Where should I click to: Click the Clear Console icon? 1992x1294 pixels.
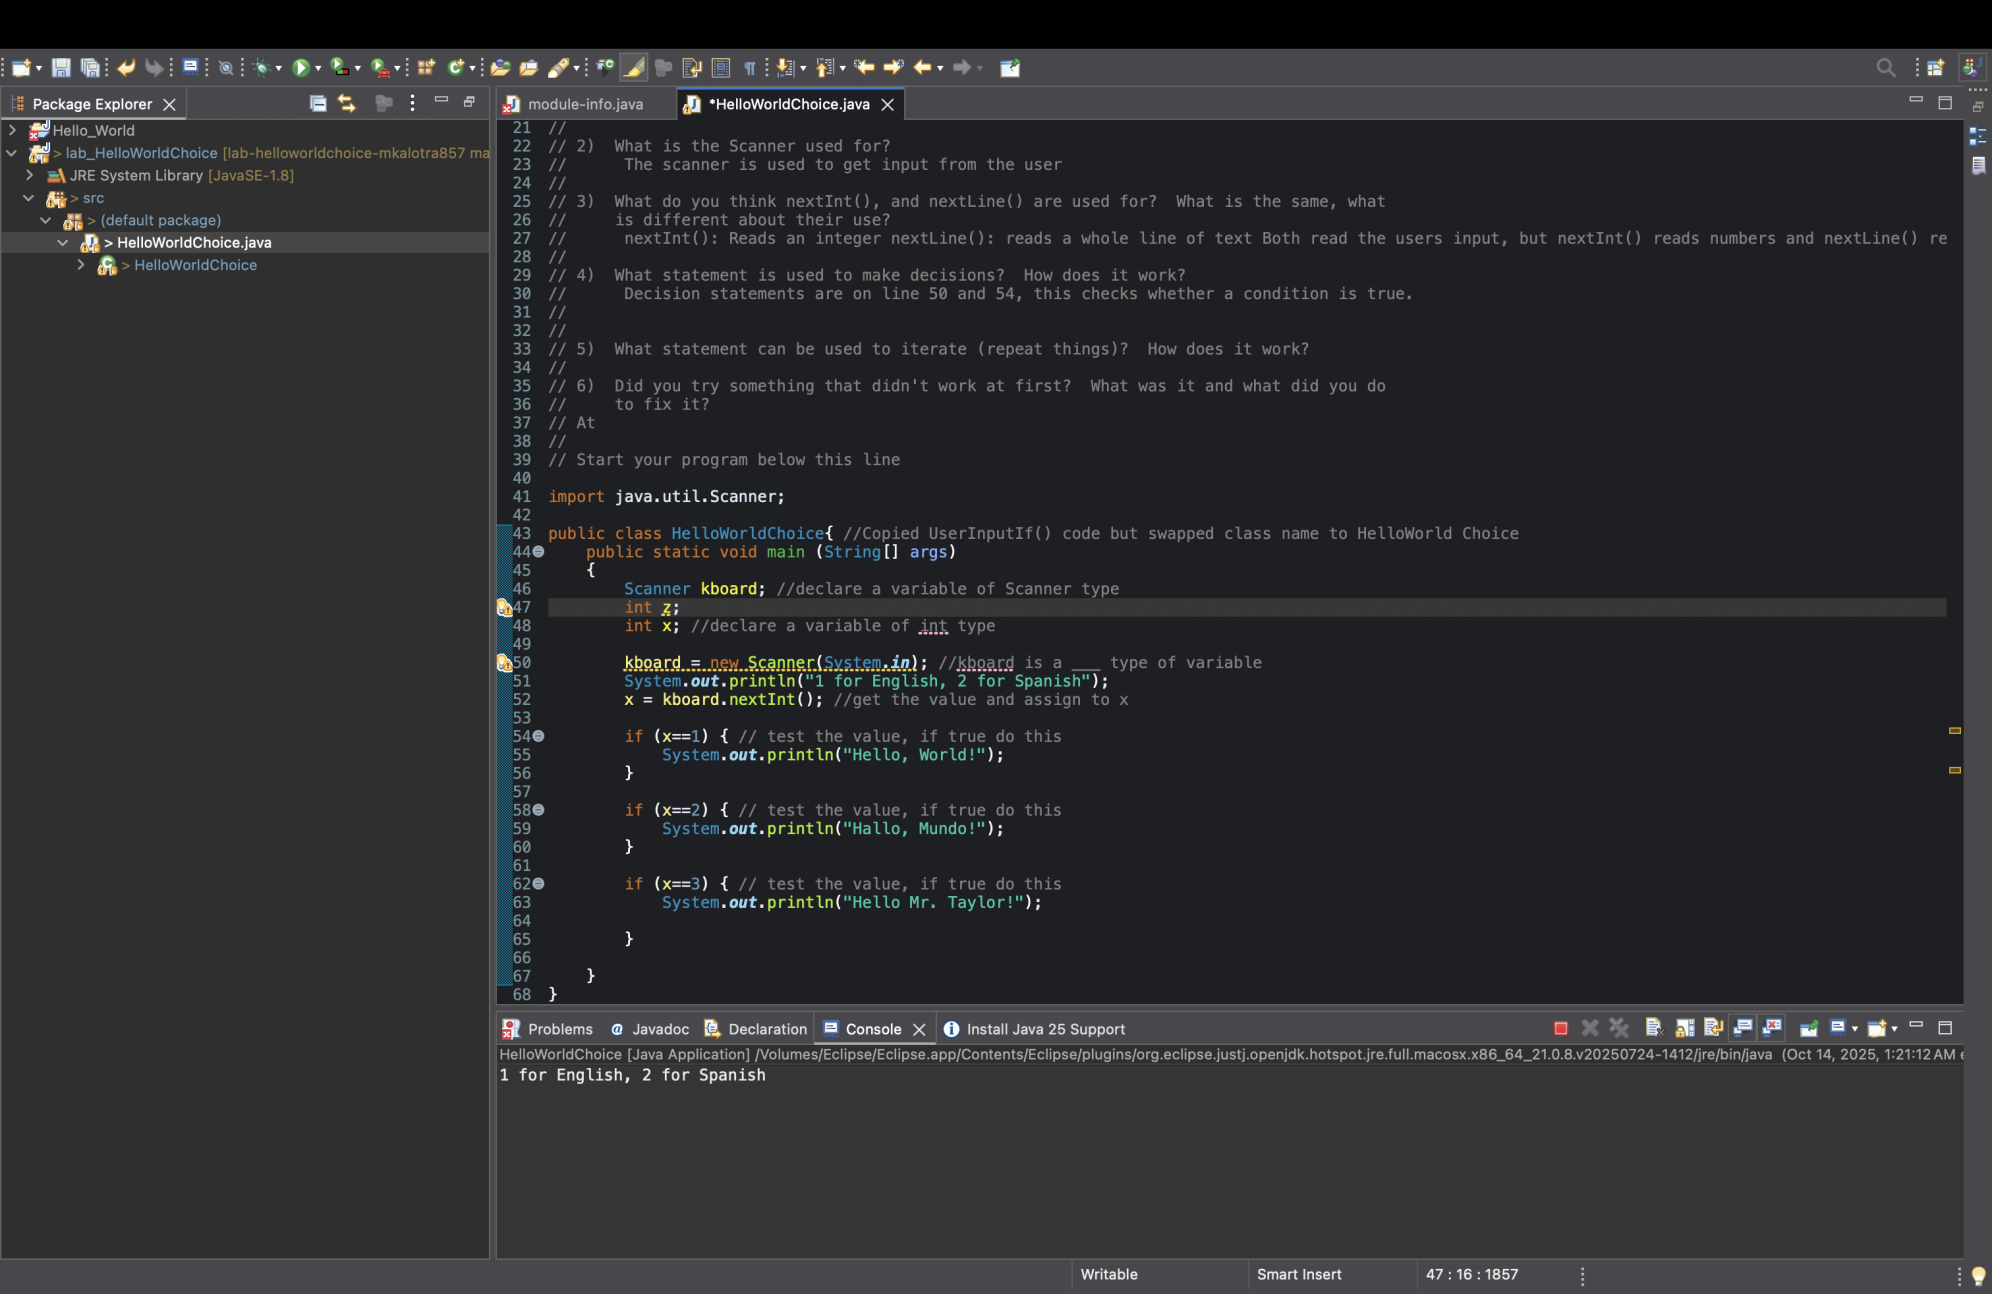pyautogui.click(x=1653, y=1028)
